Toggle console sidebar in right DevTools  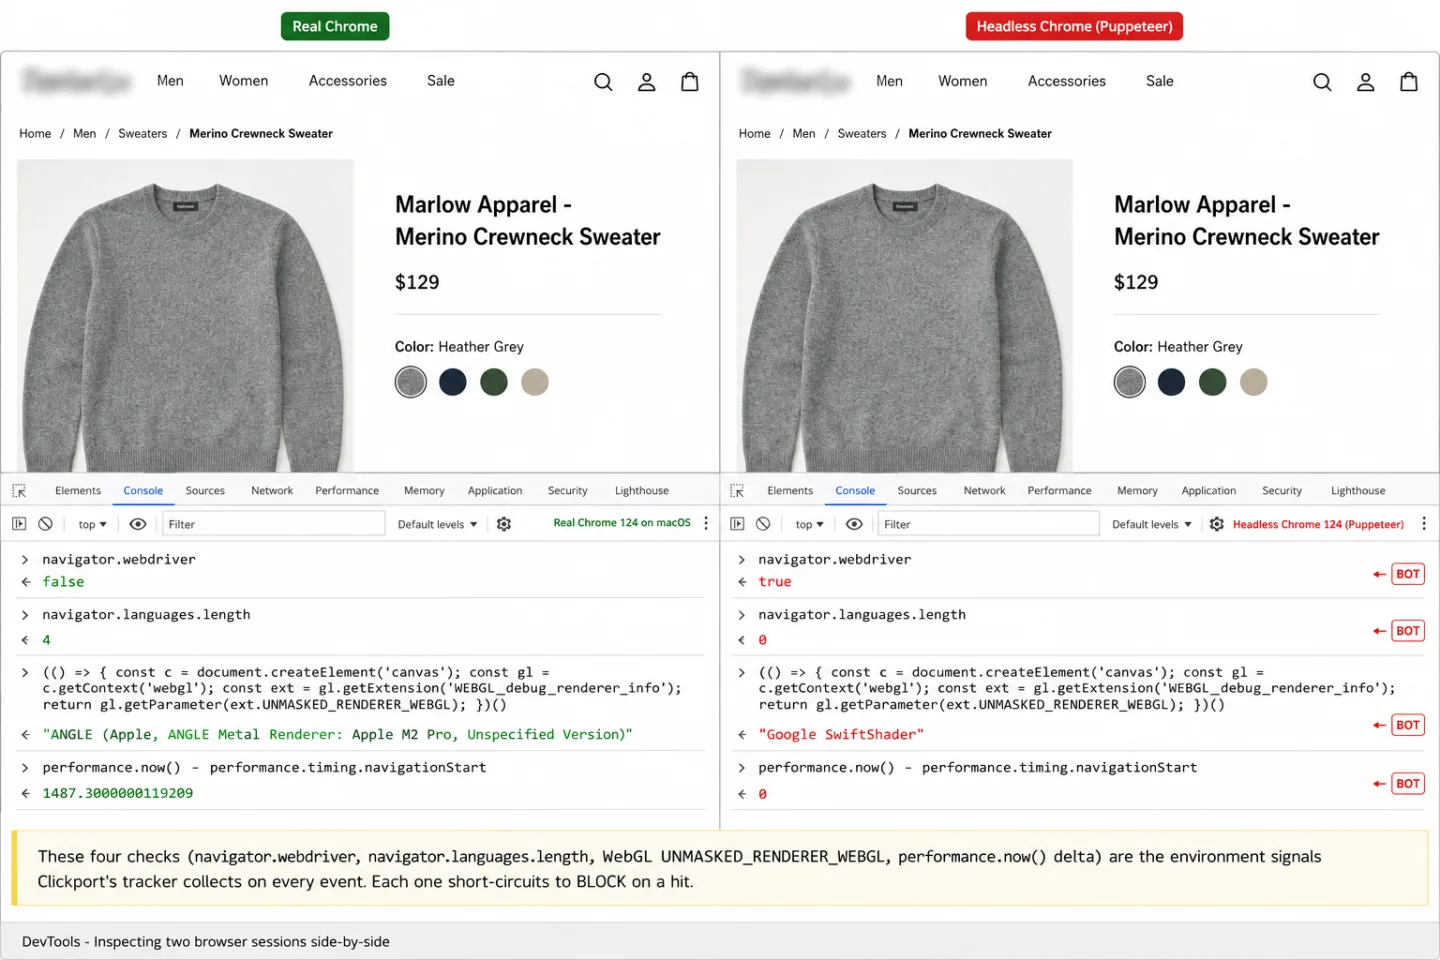click(737, 524)
